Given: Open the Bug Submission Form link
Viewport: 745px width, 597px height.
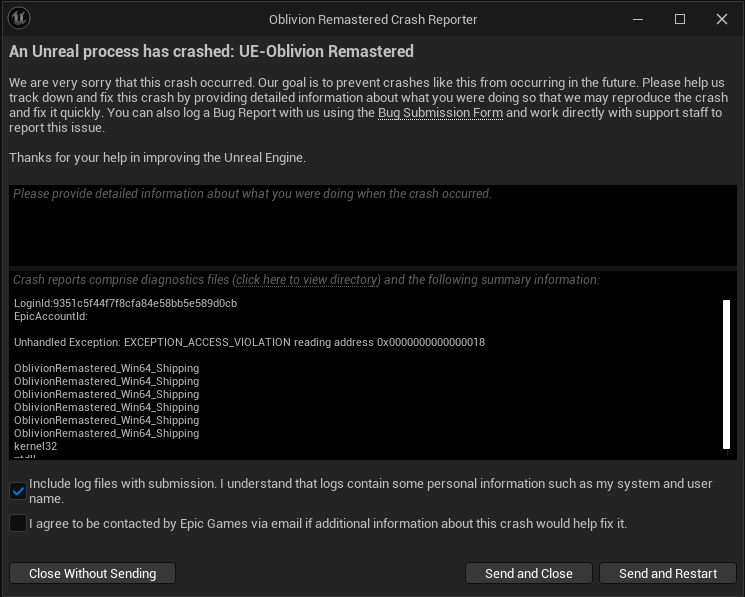Looking at the screenshot, I should click(x=440, y=113).
